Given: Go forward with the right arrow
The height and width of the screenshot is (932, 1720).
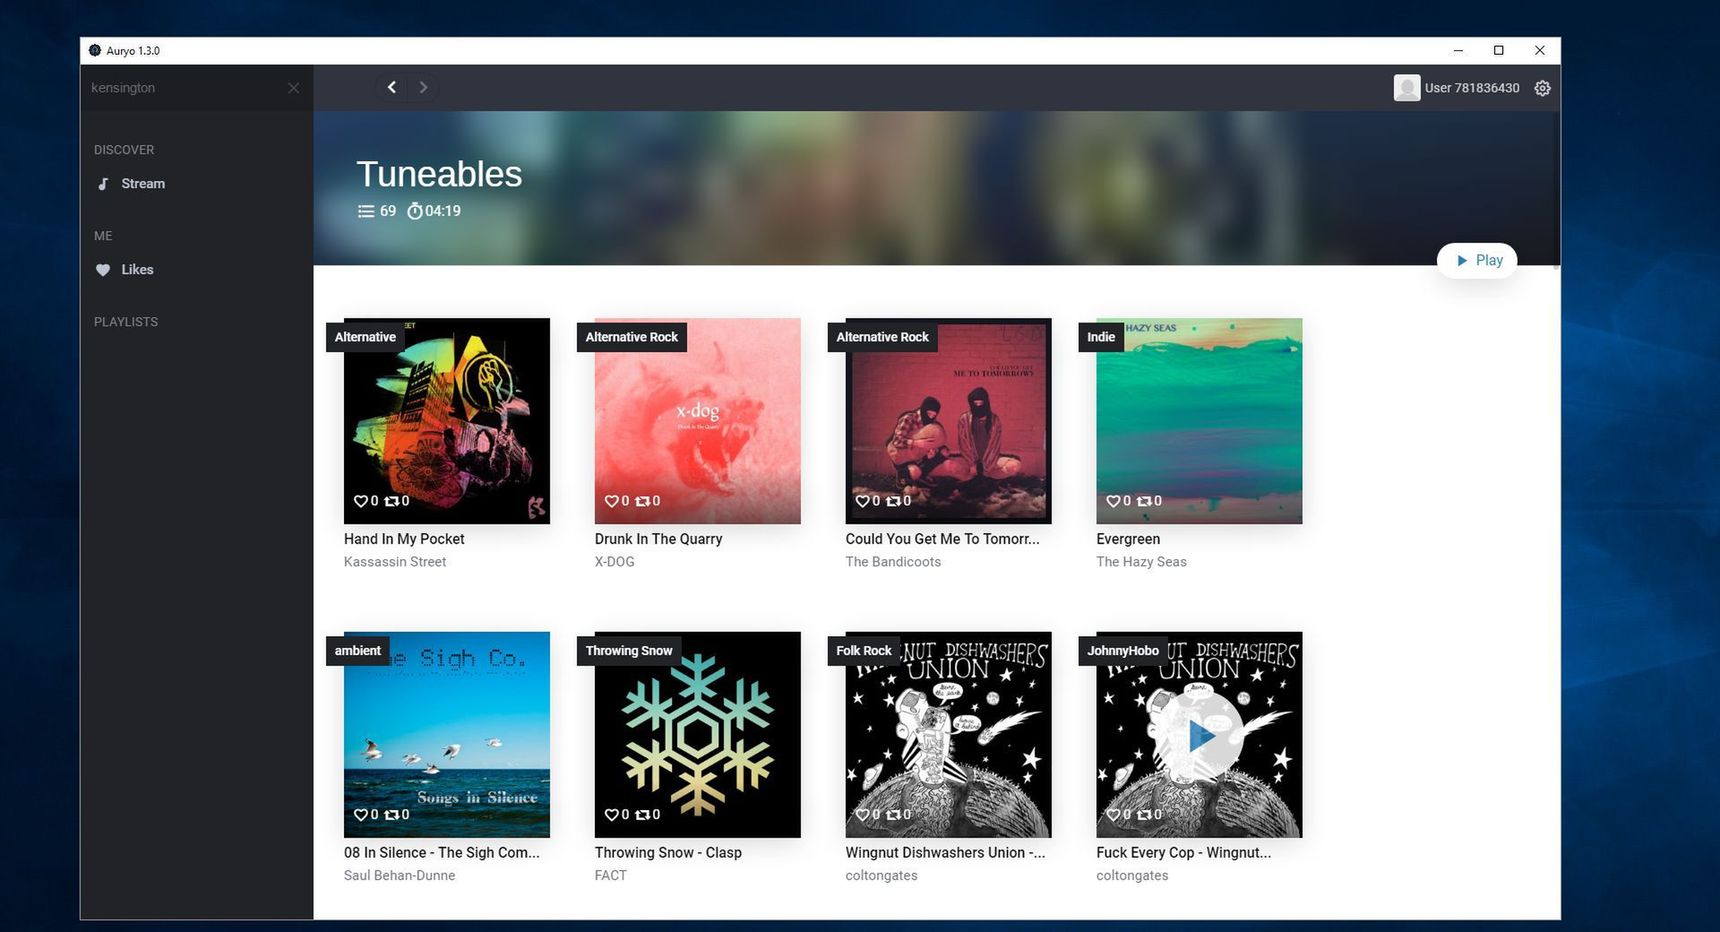Looking at the screenshot, I should tap(423, 87).
